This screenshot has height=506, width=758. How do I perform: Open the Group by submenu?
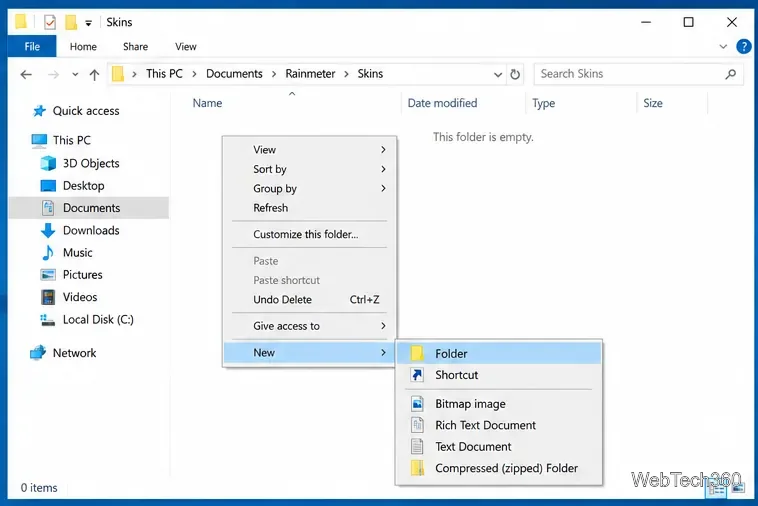(309, 188)
